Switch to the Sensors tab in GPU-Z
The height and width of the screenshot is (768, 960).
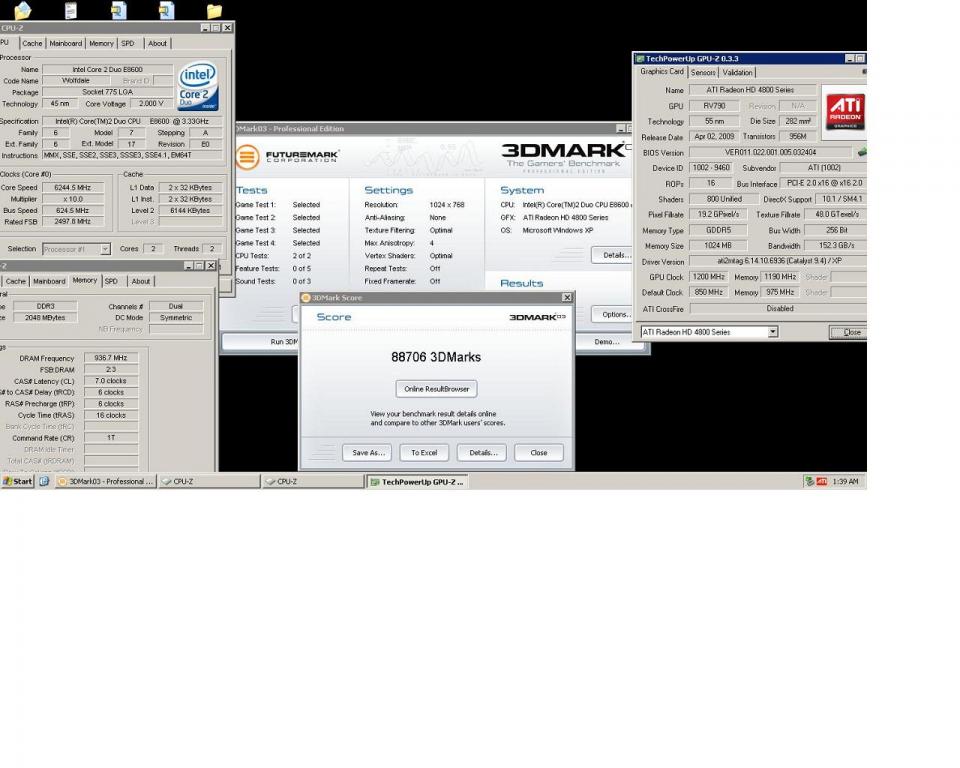(703, 72)
